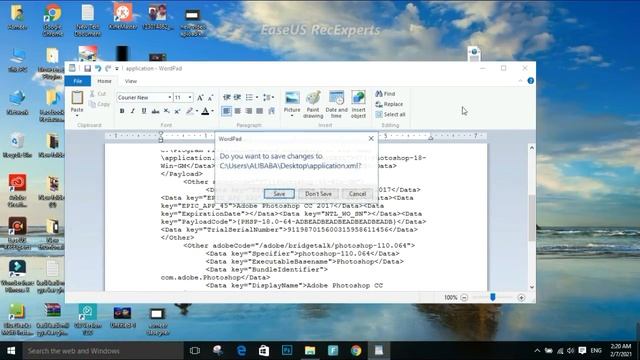Image resolution: width=640 pixels, height=360 pixels.
Task: Open Task View from the taskbar
Action: coord(195,351)
